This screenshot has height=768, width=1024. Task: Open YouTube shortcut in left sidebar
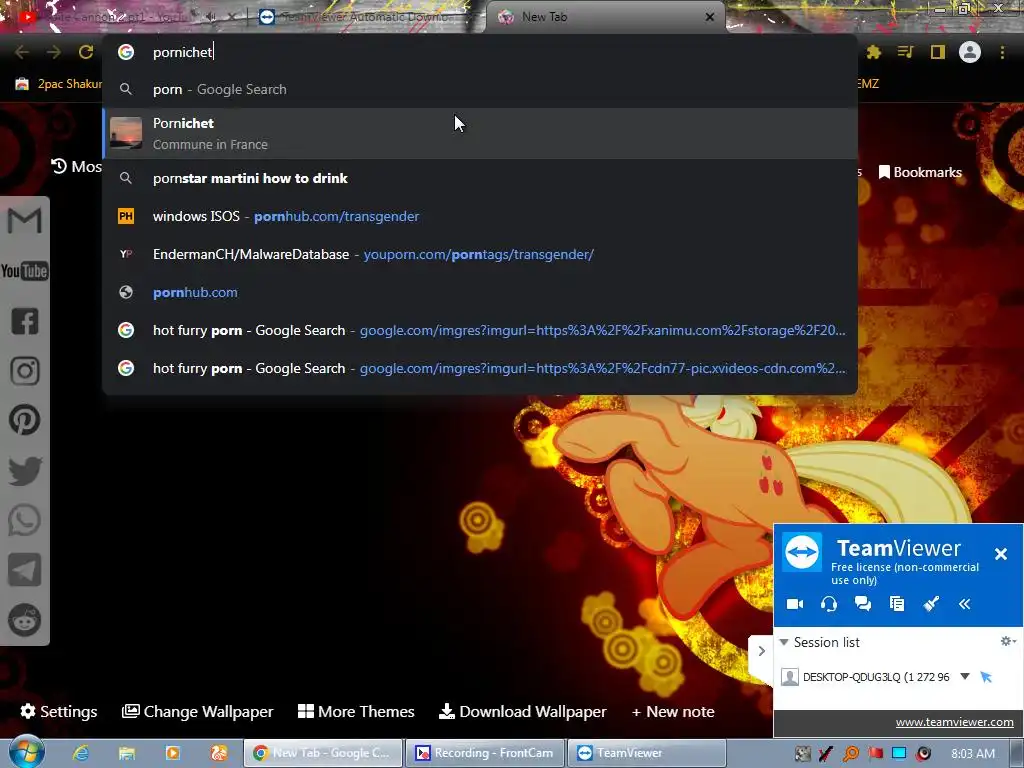24,270
